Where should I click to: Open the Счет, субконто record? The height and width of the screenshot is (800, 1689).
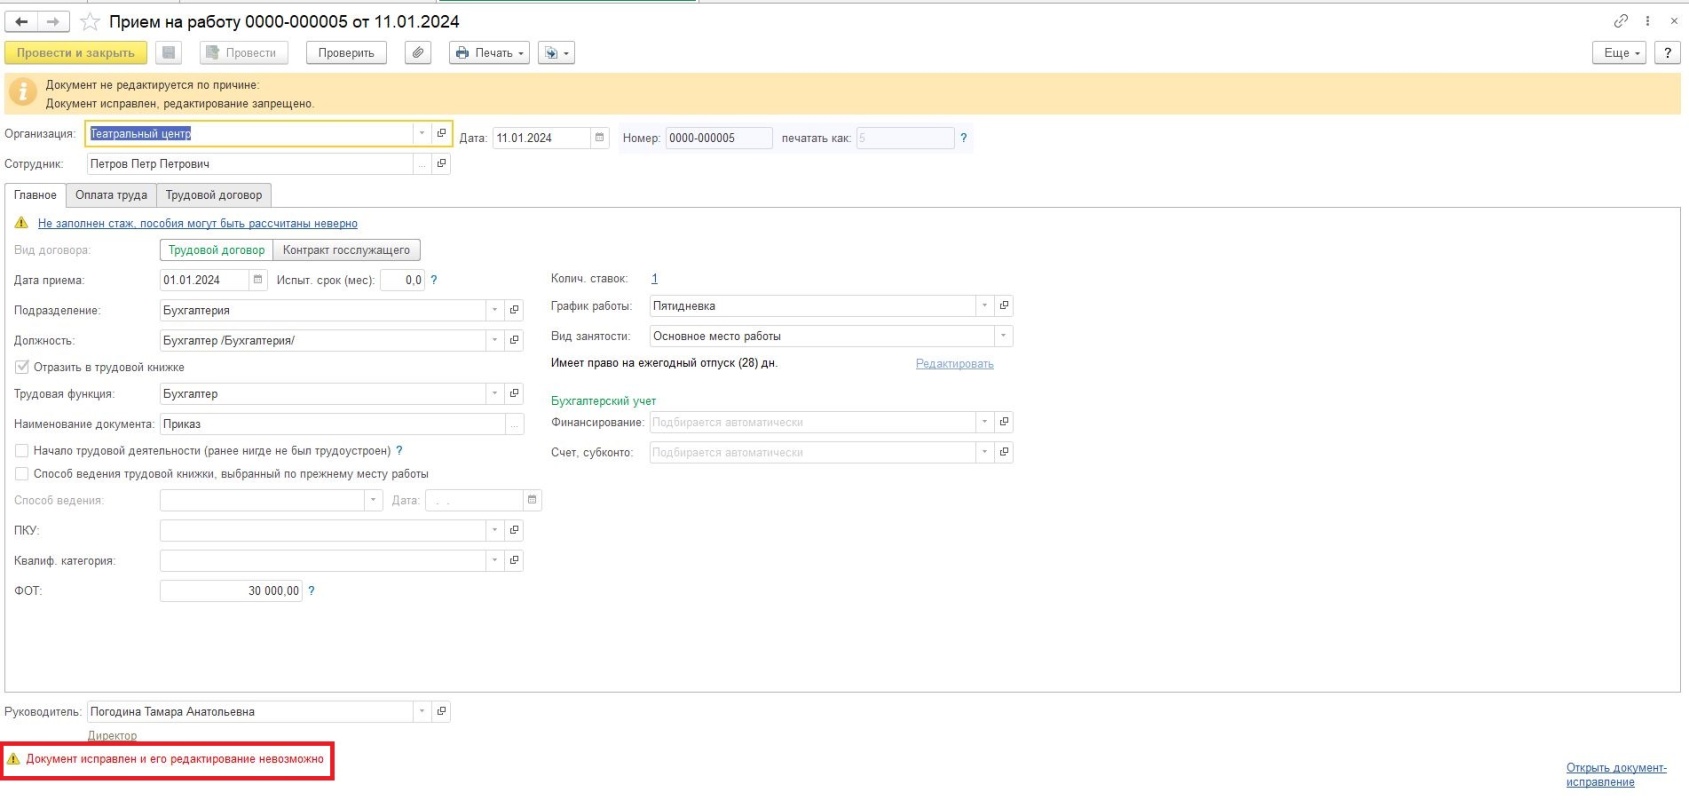coord(1004,452)
